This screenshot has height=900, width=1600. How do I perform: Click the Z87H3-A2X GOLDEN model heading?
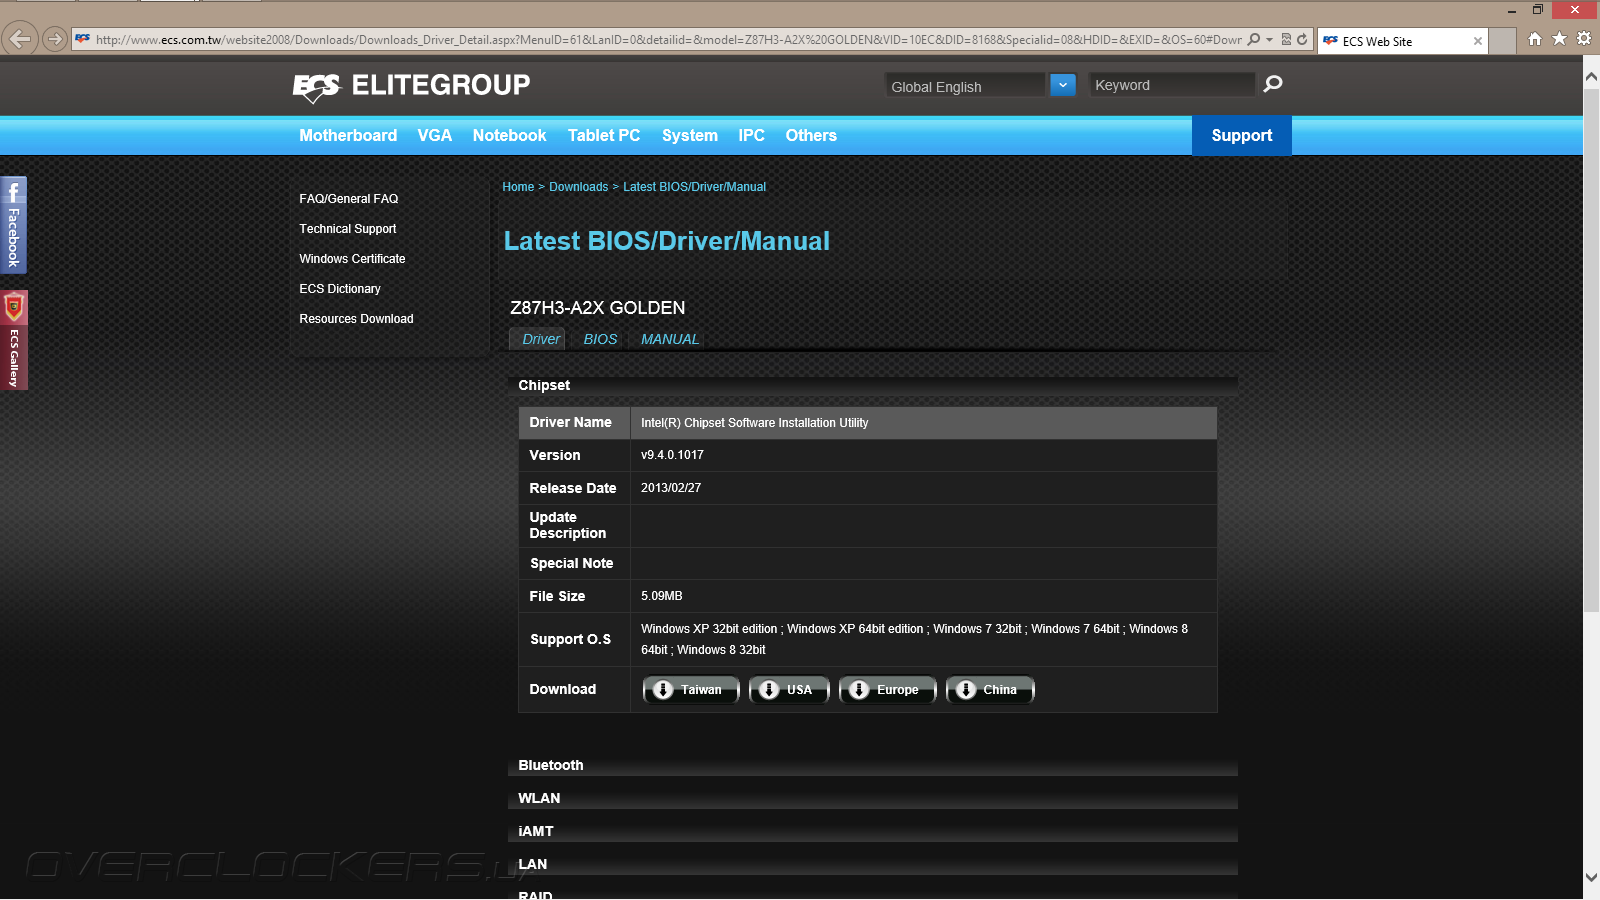[x=598, y=308]
